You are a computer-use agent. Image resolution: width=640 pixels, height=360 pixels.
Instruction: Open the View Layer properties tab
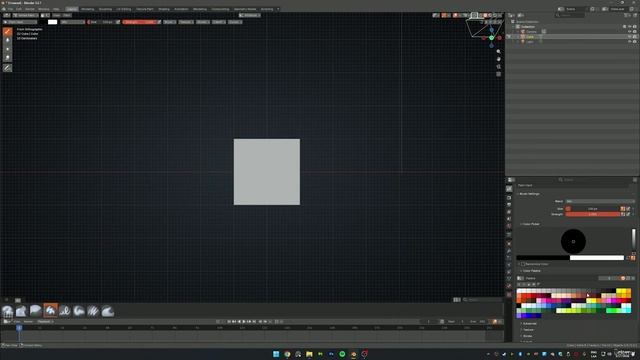pos(509,212)
